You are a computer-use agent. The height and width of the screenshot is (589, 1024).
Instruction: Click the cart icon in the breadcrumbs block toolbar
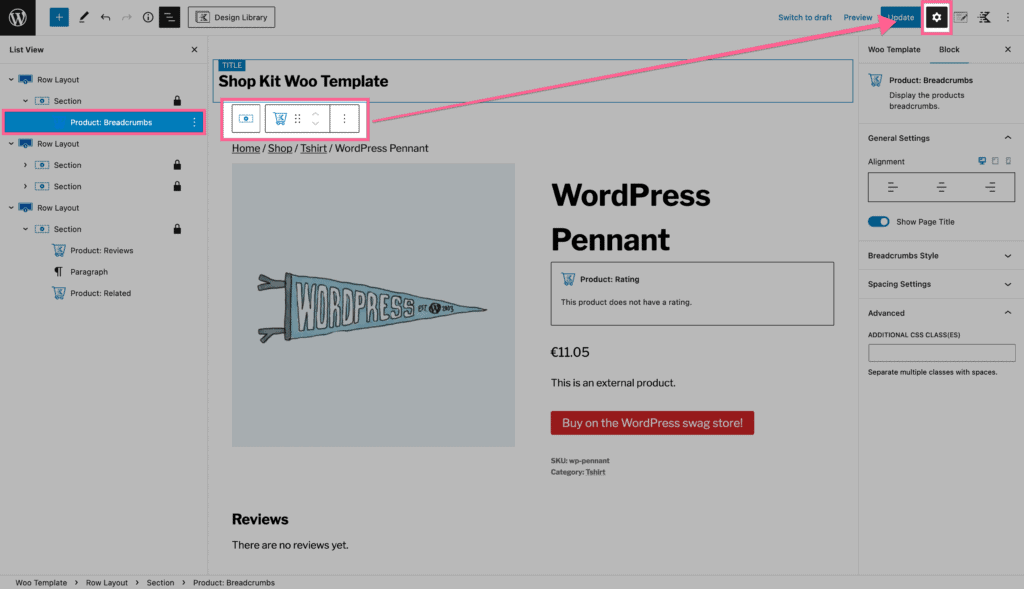click(280, 118)
